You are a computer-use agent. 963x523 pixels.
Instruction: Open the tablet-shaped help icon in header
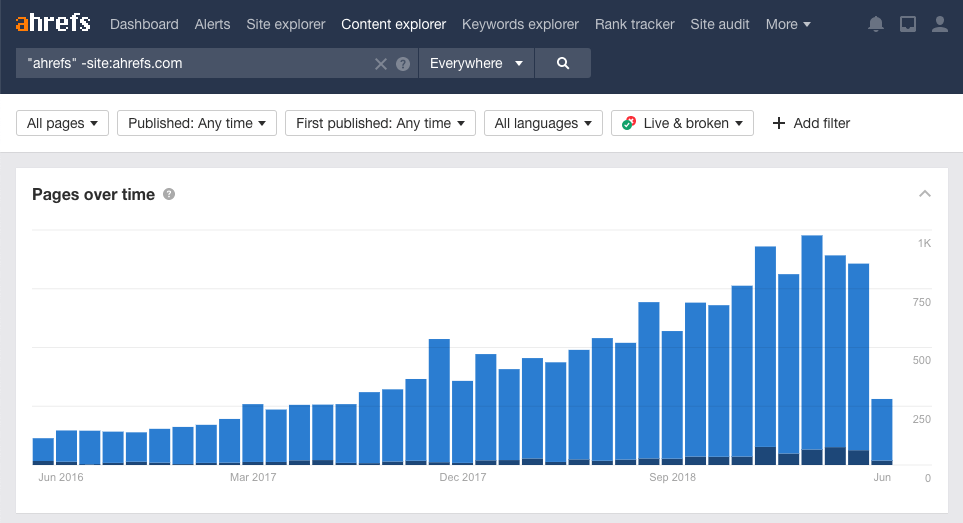[908, 24]
